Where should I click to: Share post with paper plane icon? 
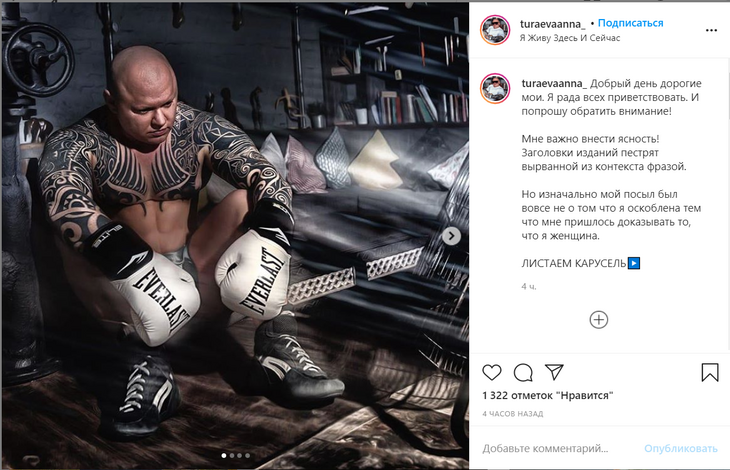[x=554, y=372]
